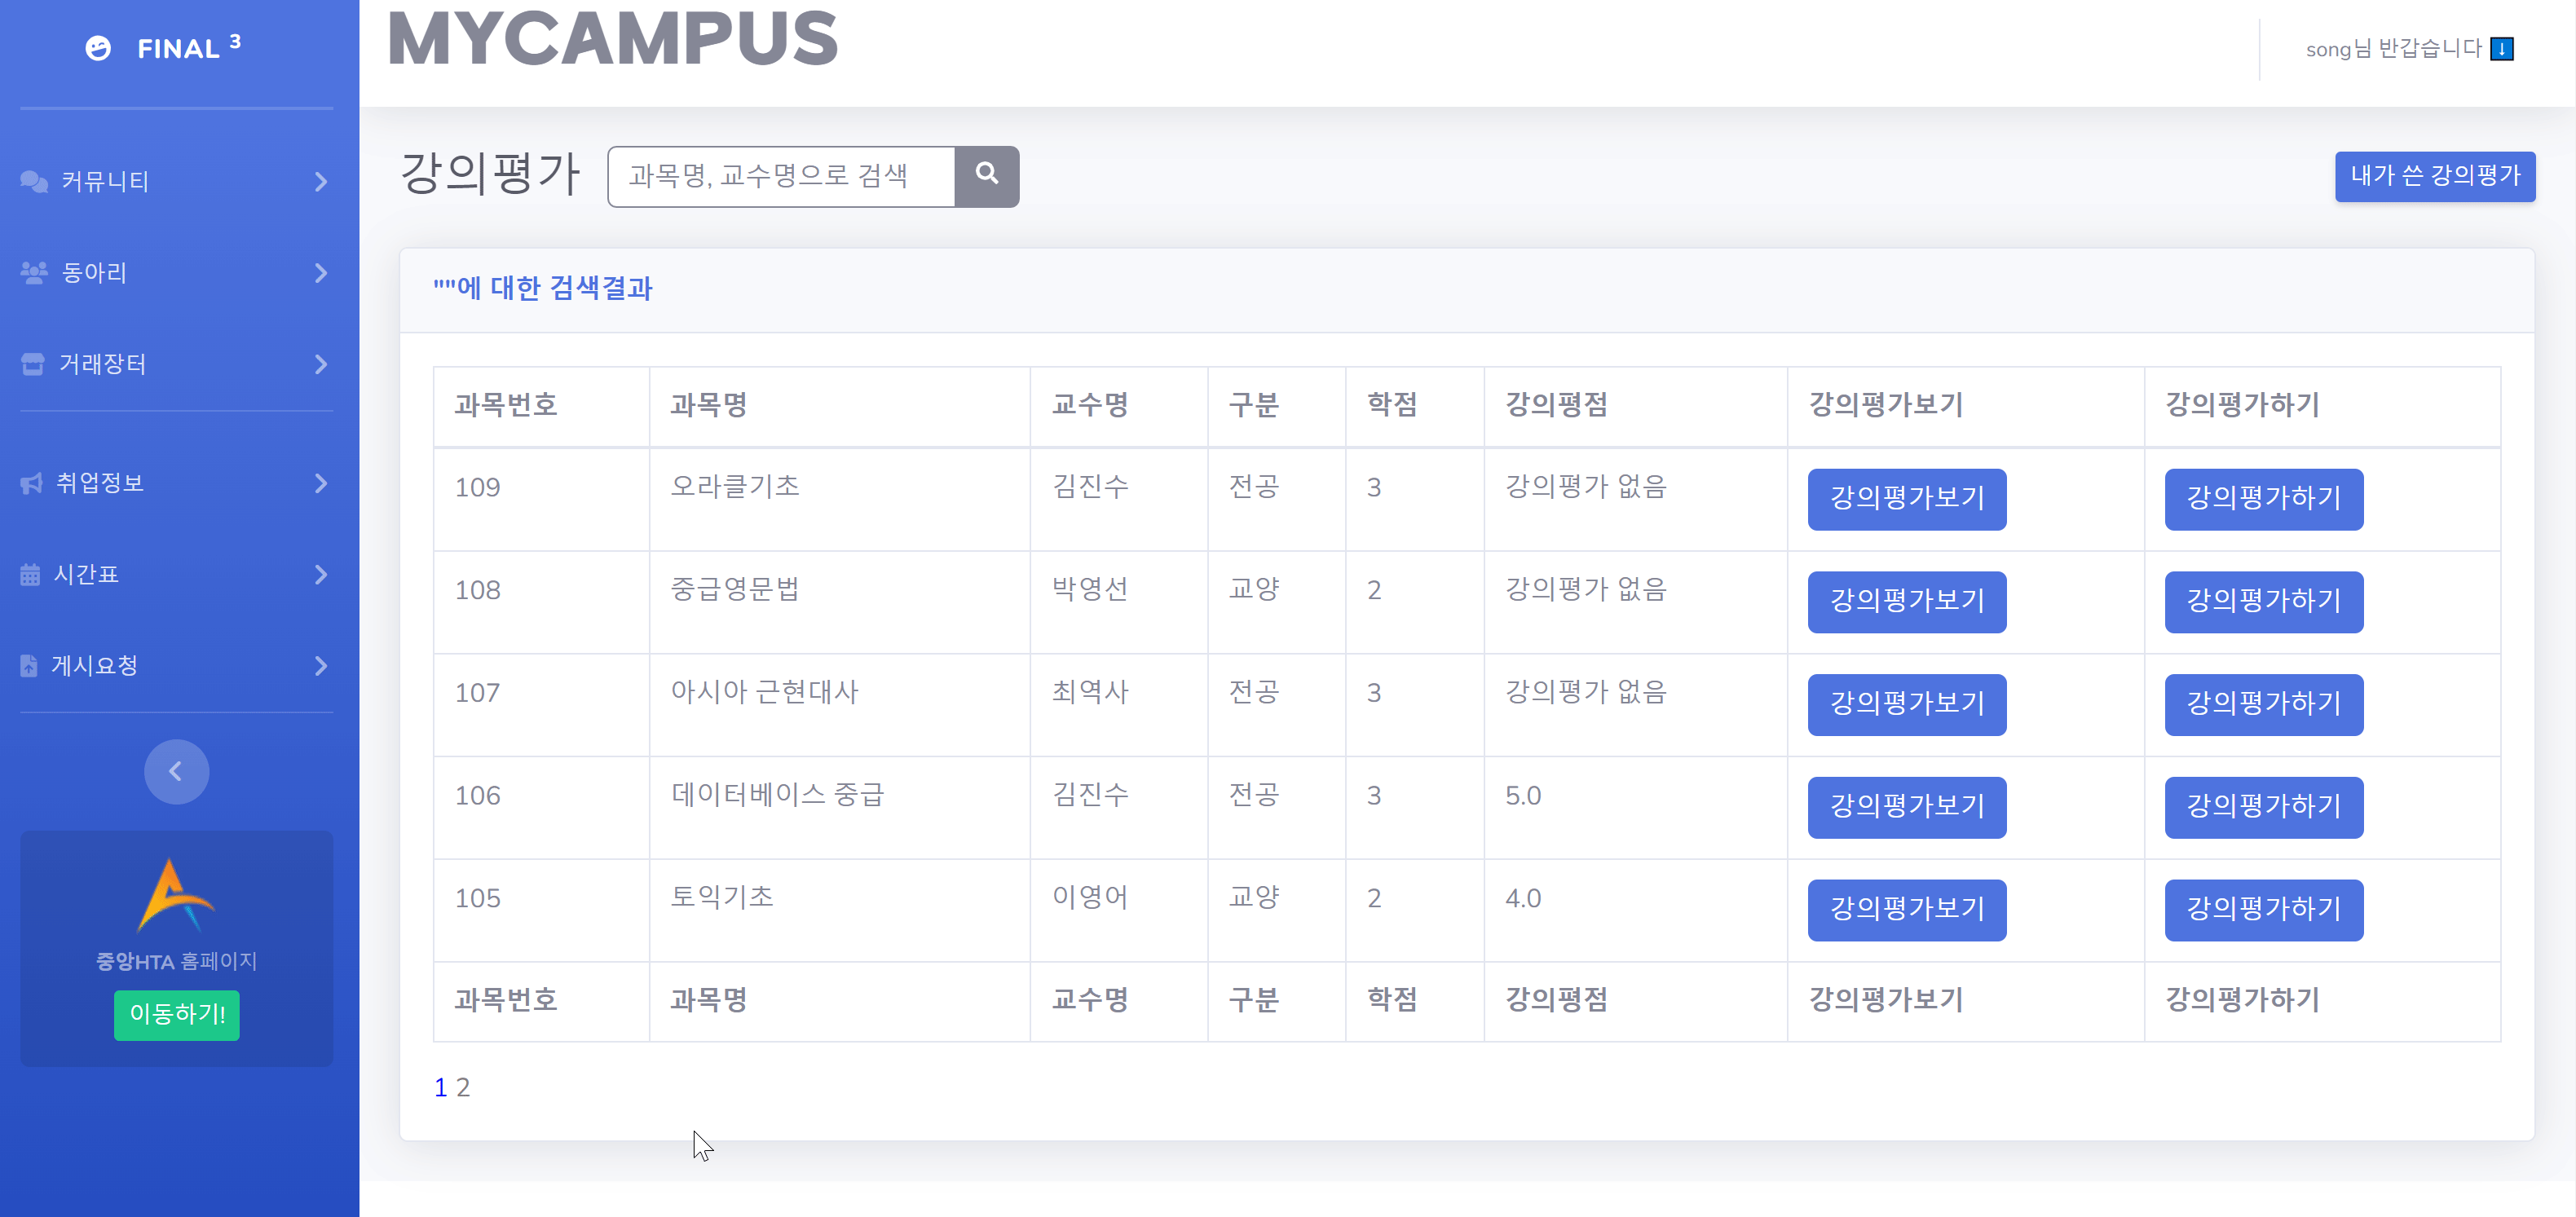This screenshot has height=1217, width=2576.
Task: Collapse the sidebar with round arrow toggle
Action: (x=176, y=771)
